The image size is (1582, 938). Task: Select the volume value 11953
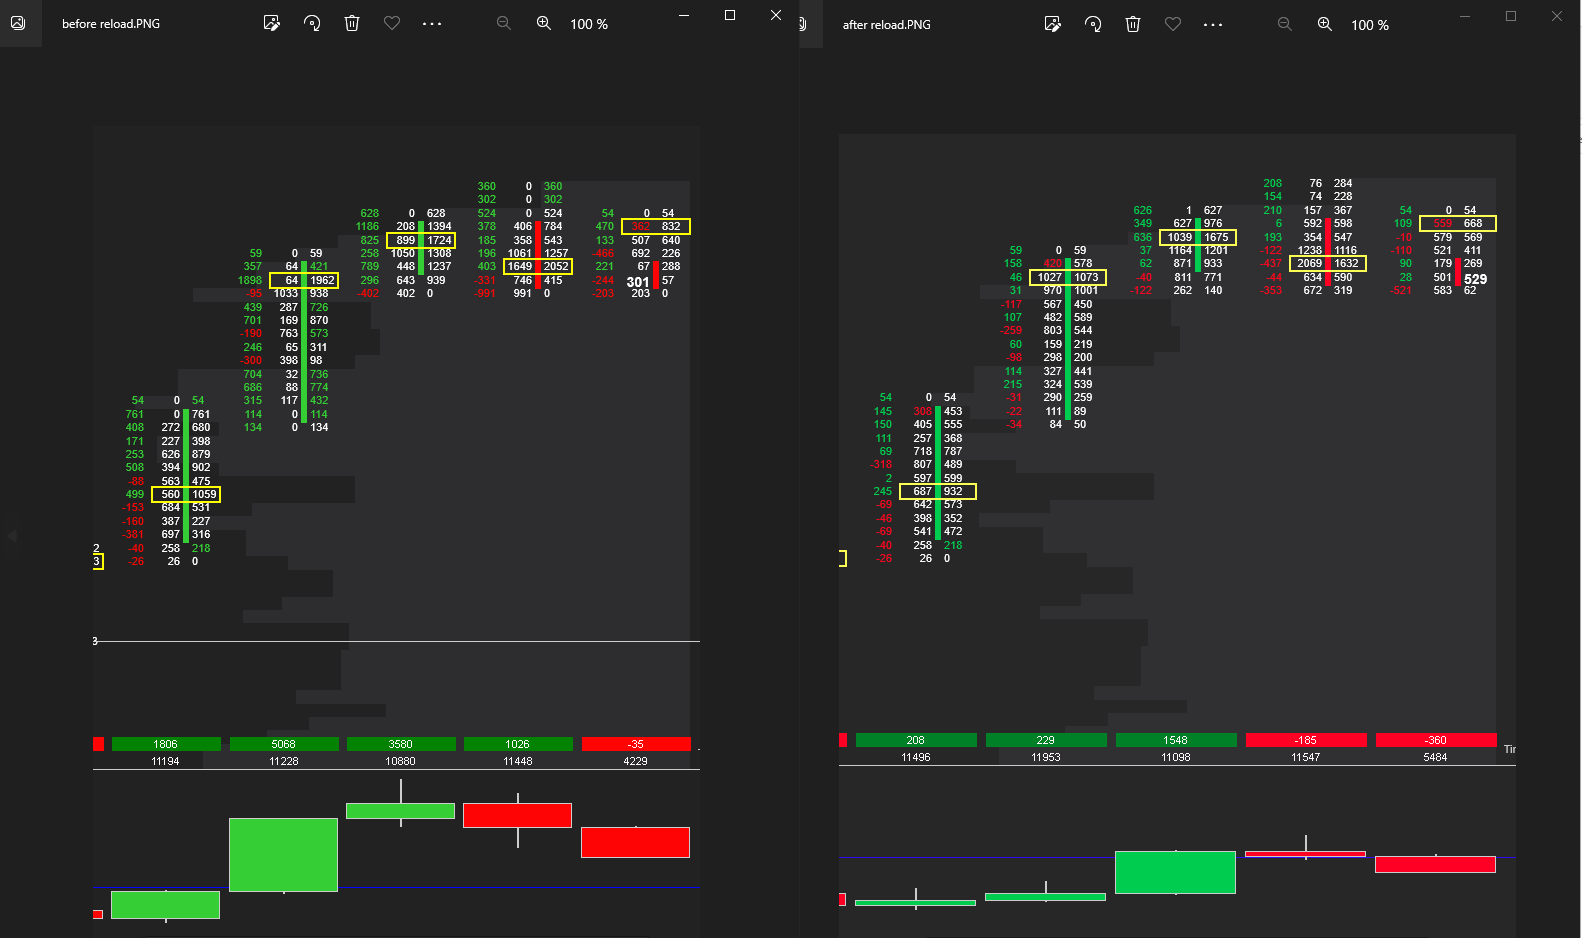click(1046, 757)
